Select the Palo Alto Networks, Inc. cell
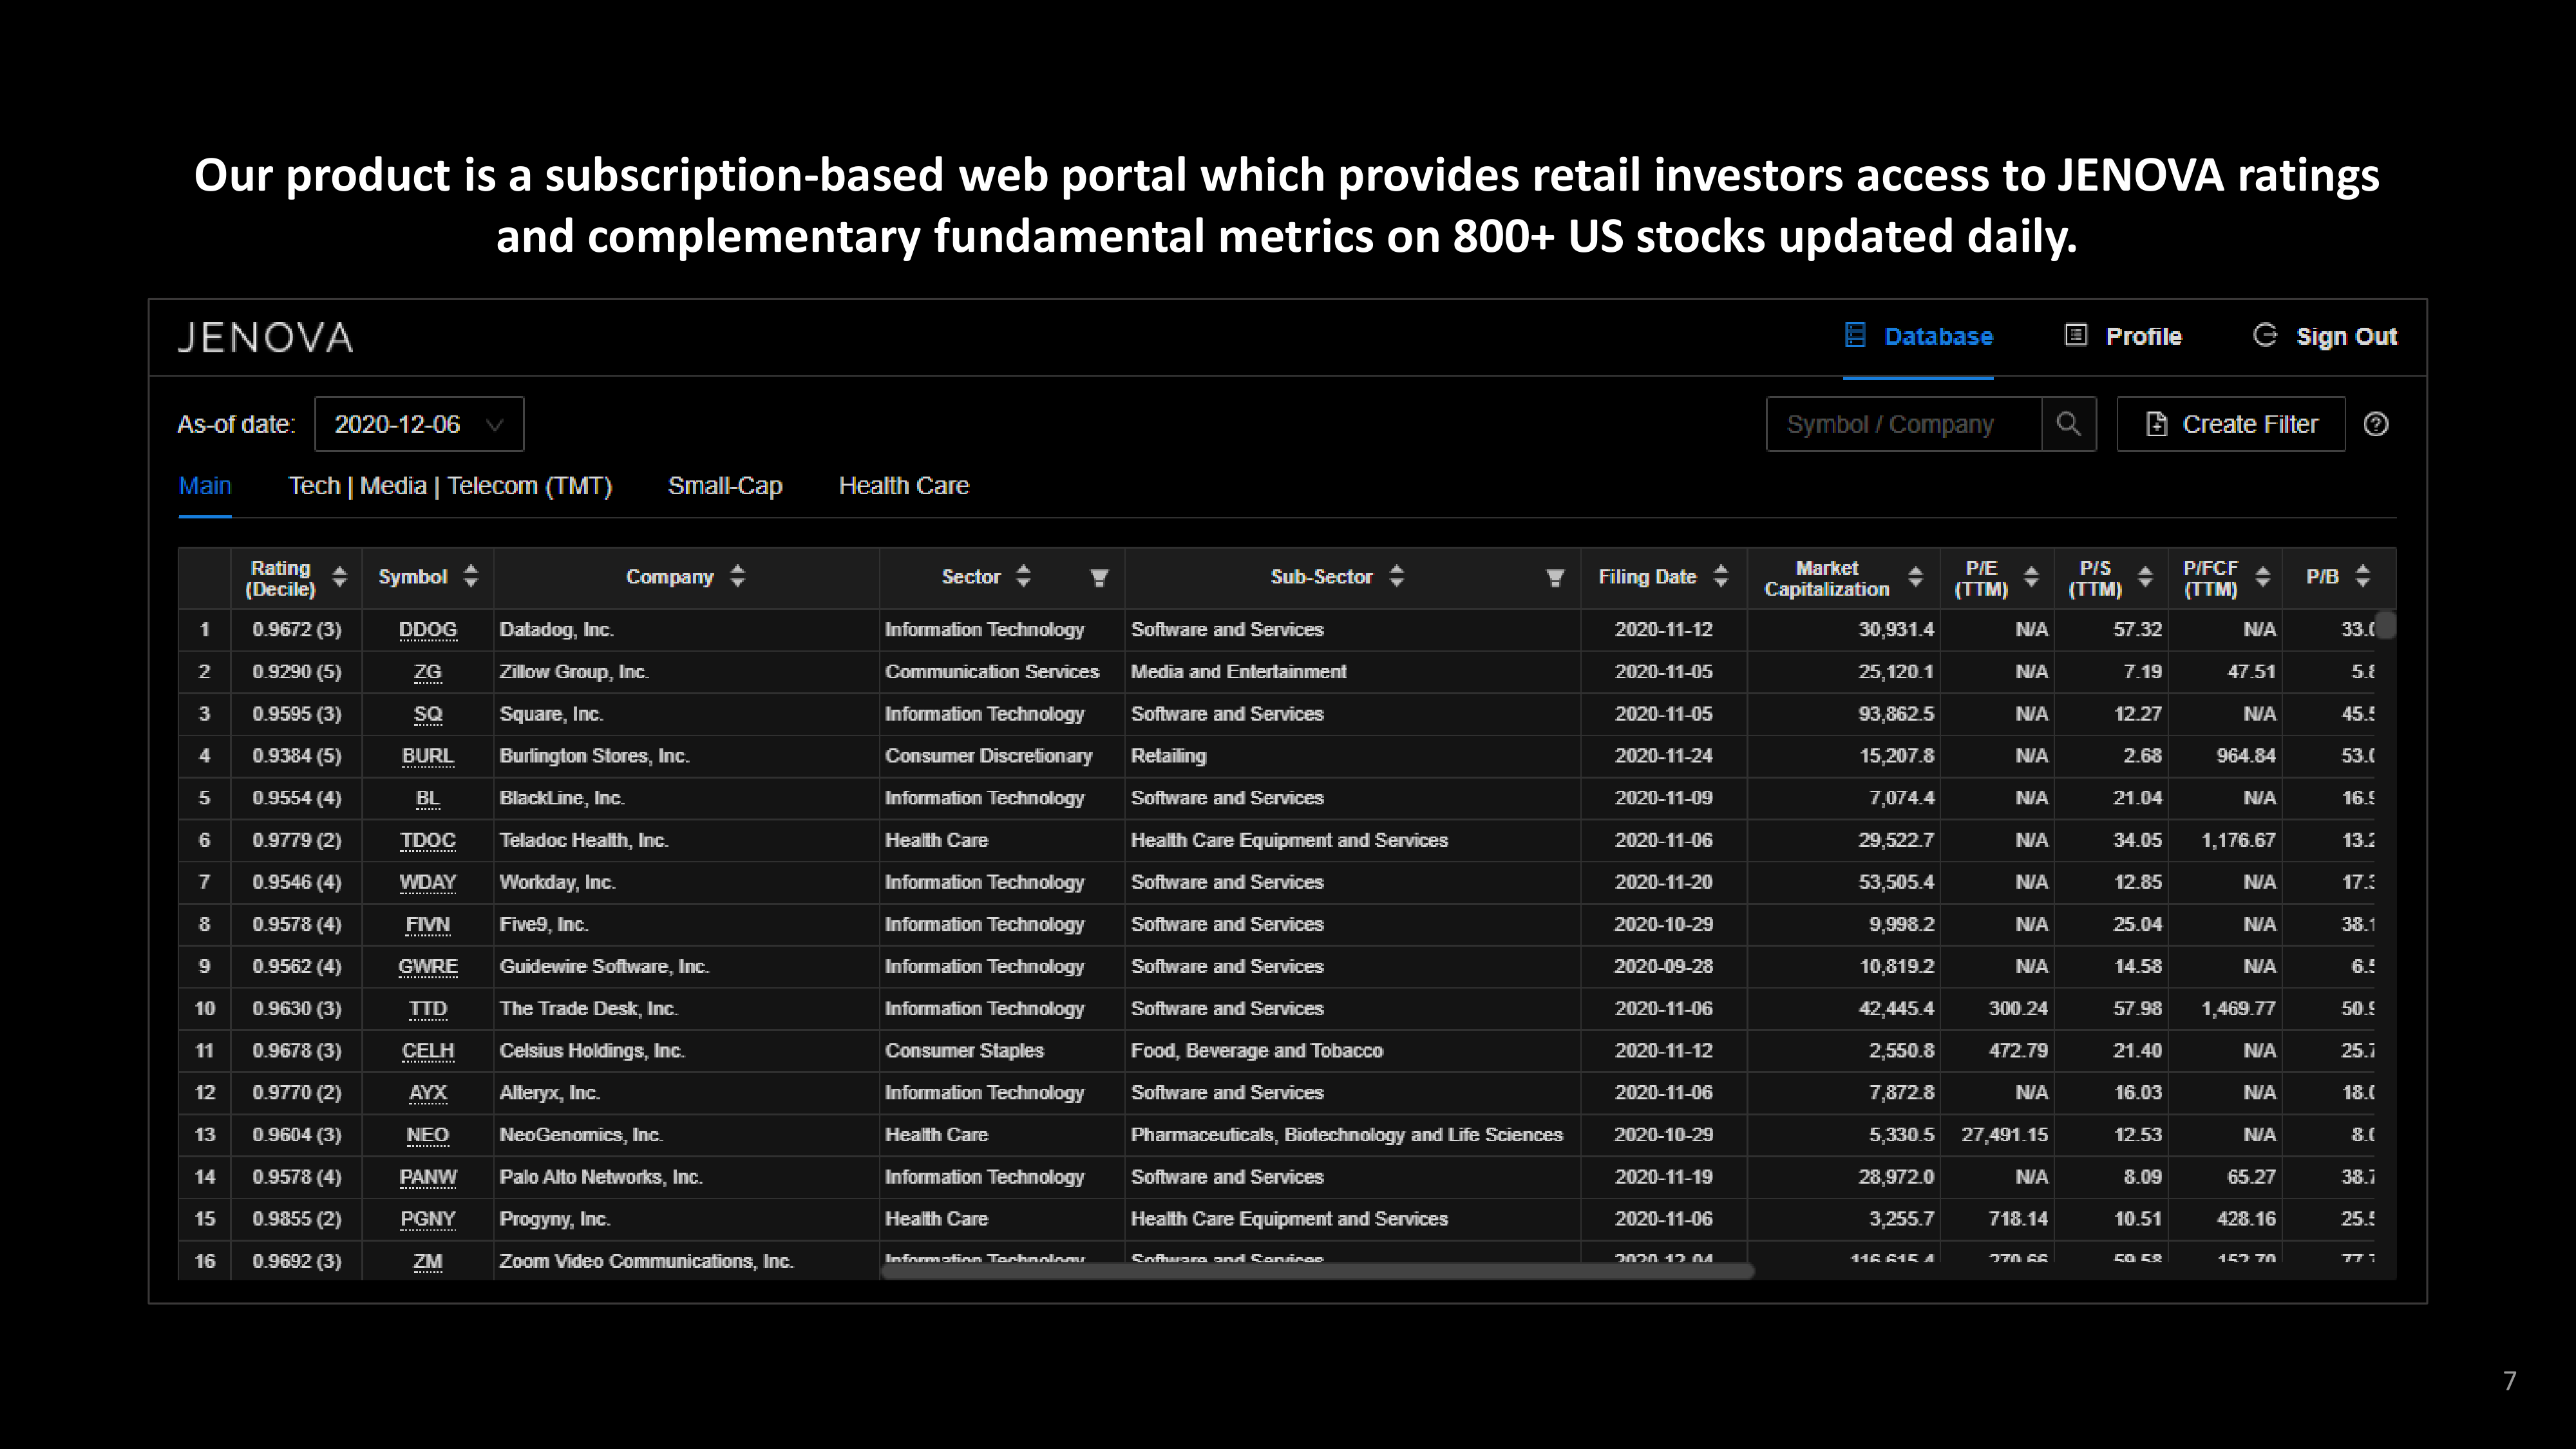The width and height of the screenshot is (2576, 1449). [x=686, y=1177]
